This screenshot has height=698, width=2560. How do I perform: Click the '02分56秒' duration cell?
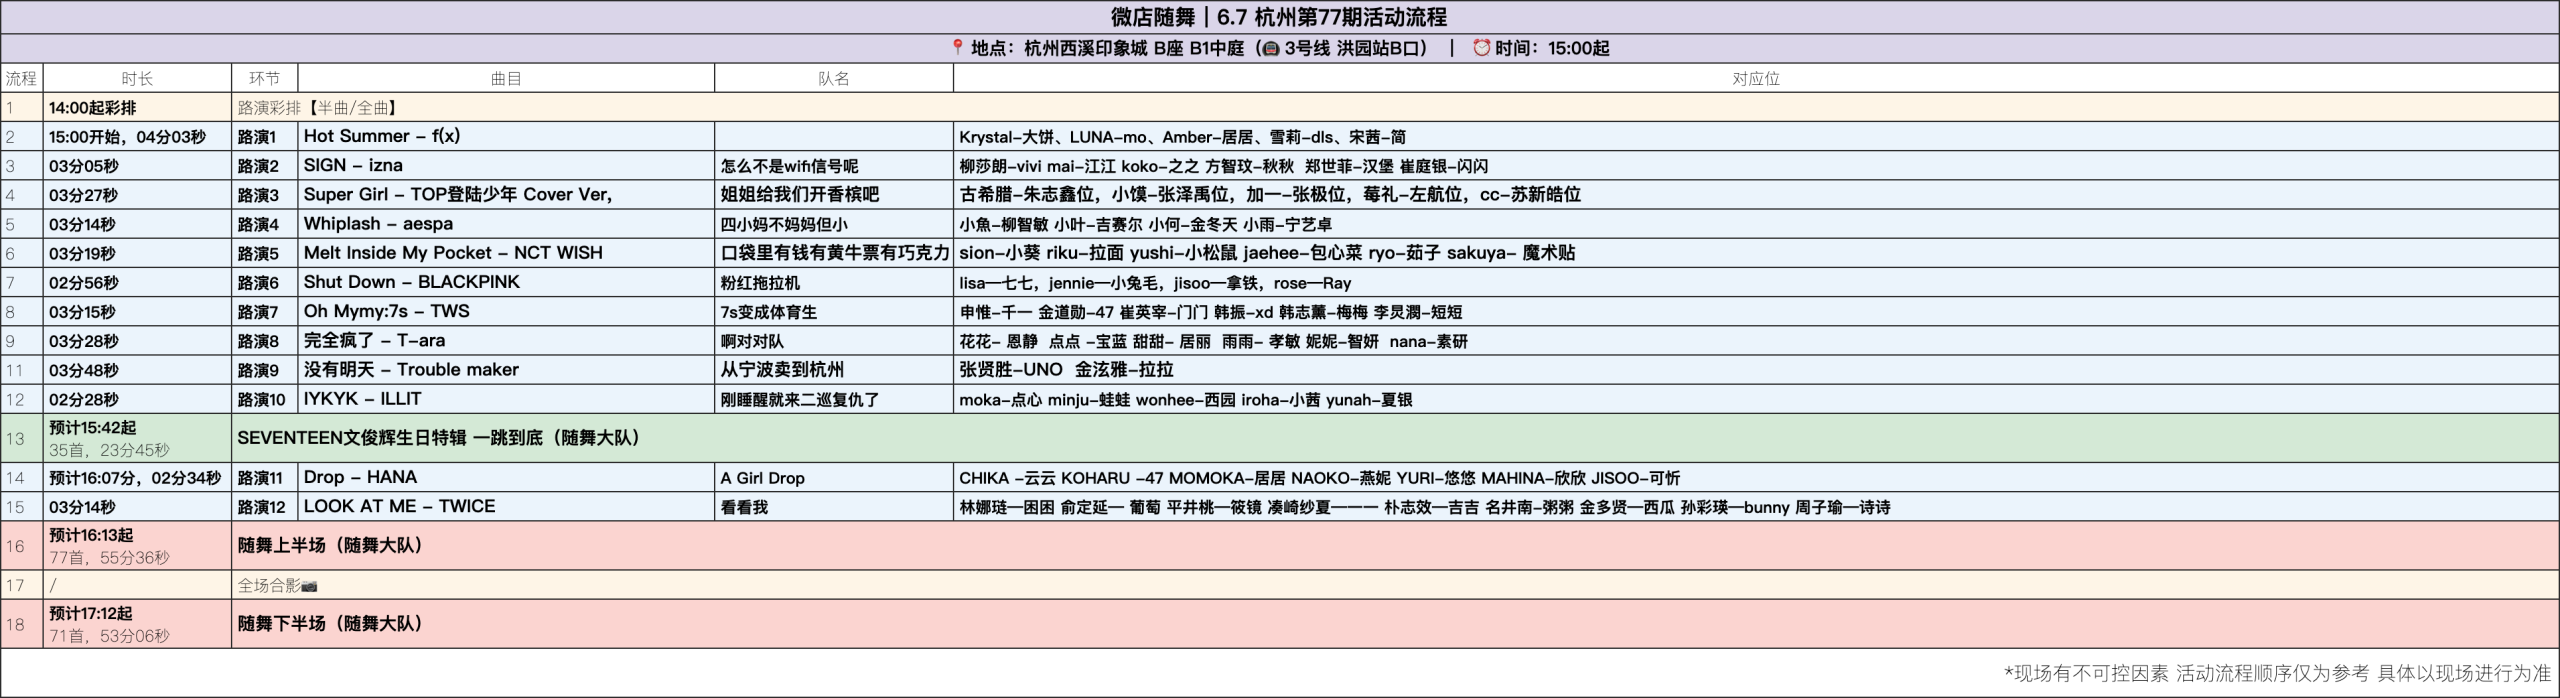click(x=137, y=282)
